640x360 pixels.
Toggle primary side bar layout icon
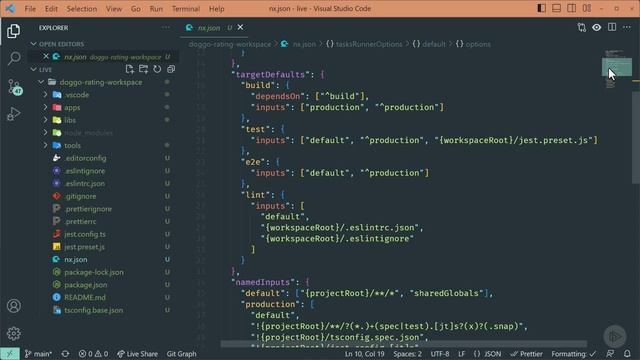[542, 8]
